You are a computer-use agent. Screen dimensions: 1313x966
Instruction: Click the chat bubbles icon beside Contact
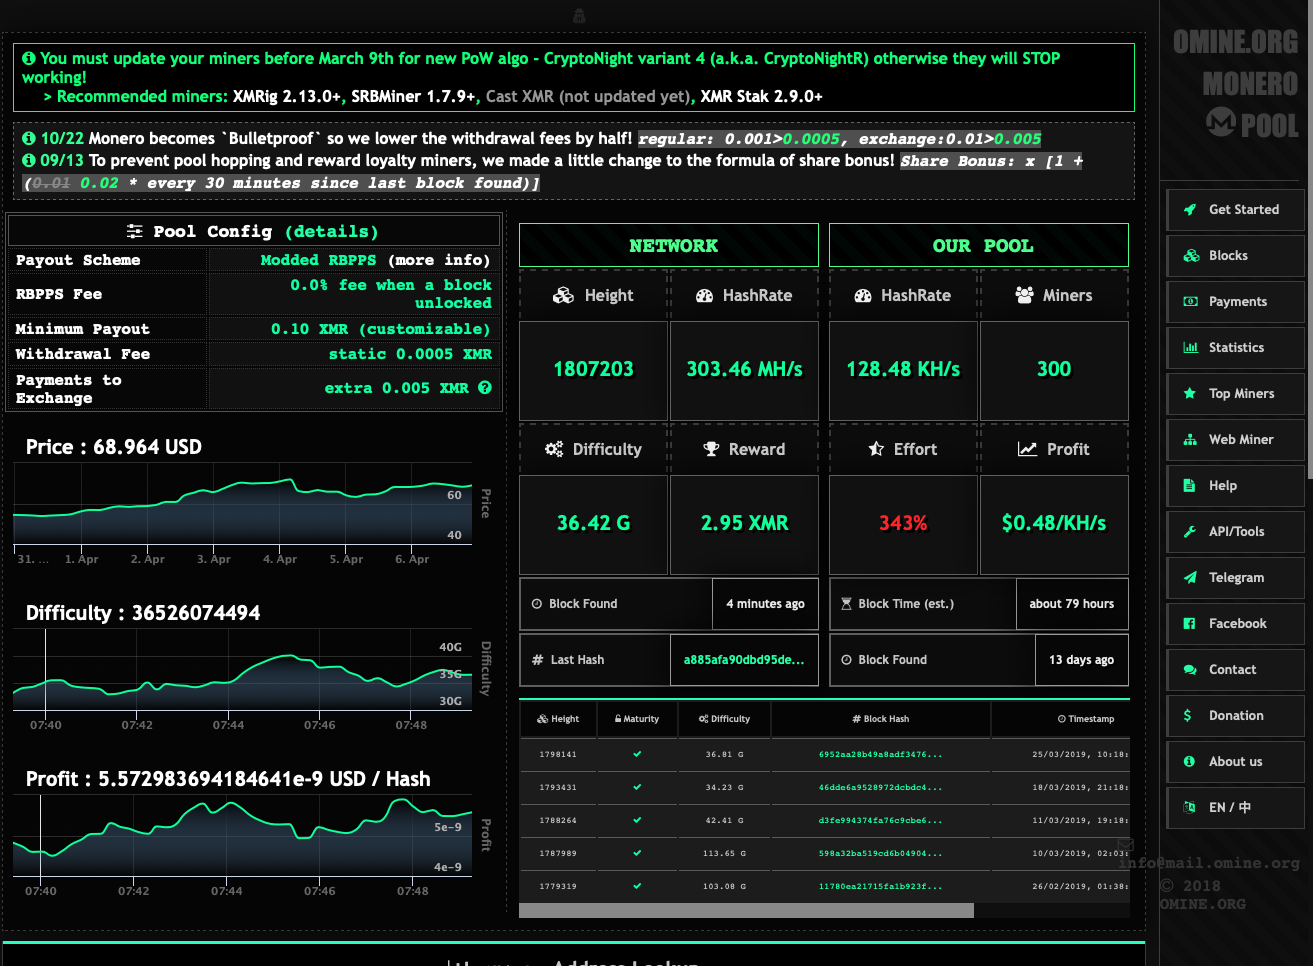pos(1190,670)
